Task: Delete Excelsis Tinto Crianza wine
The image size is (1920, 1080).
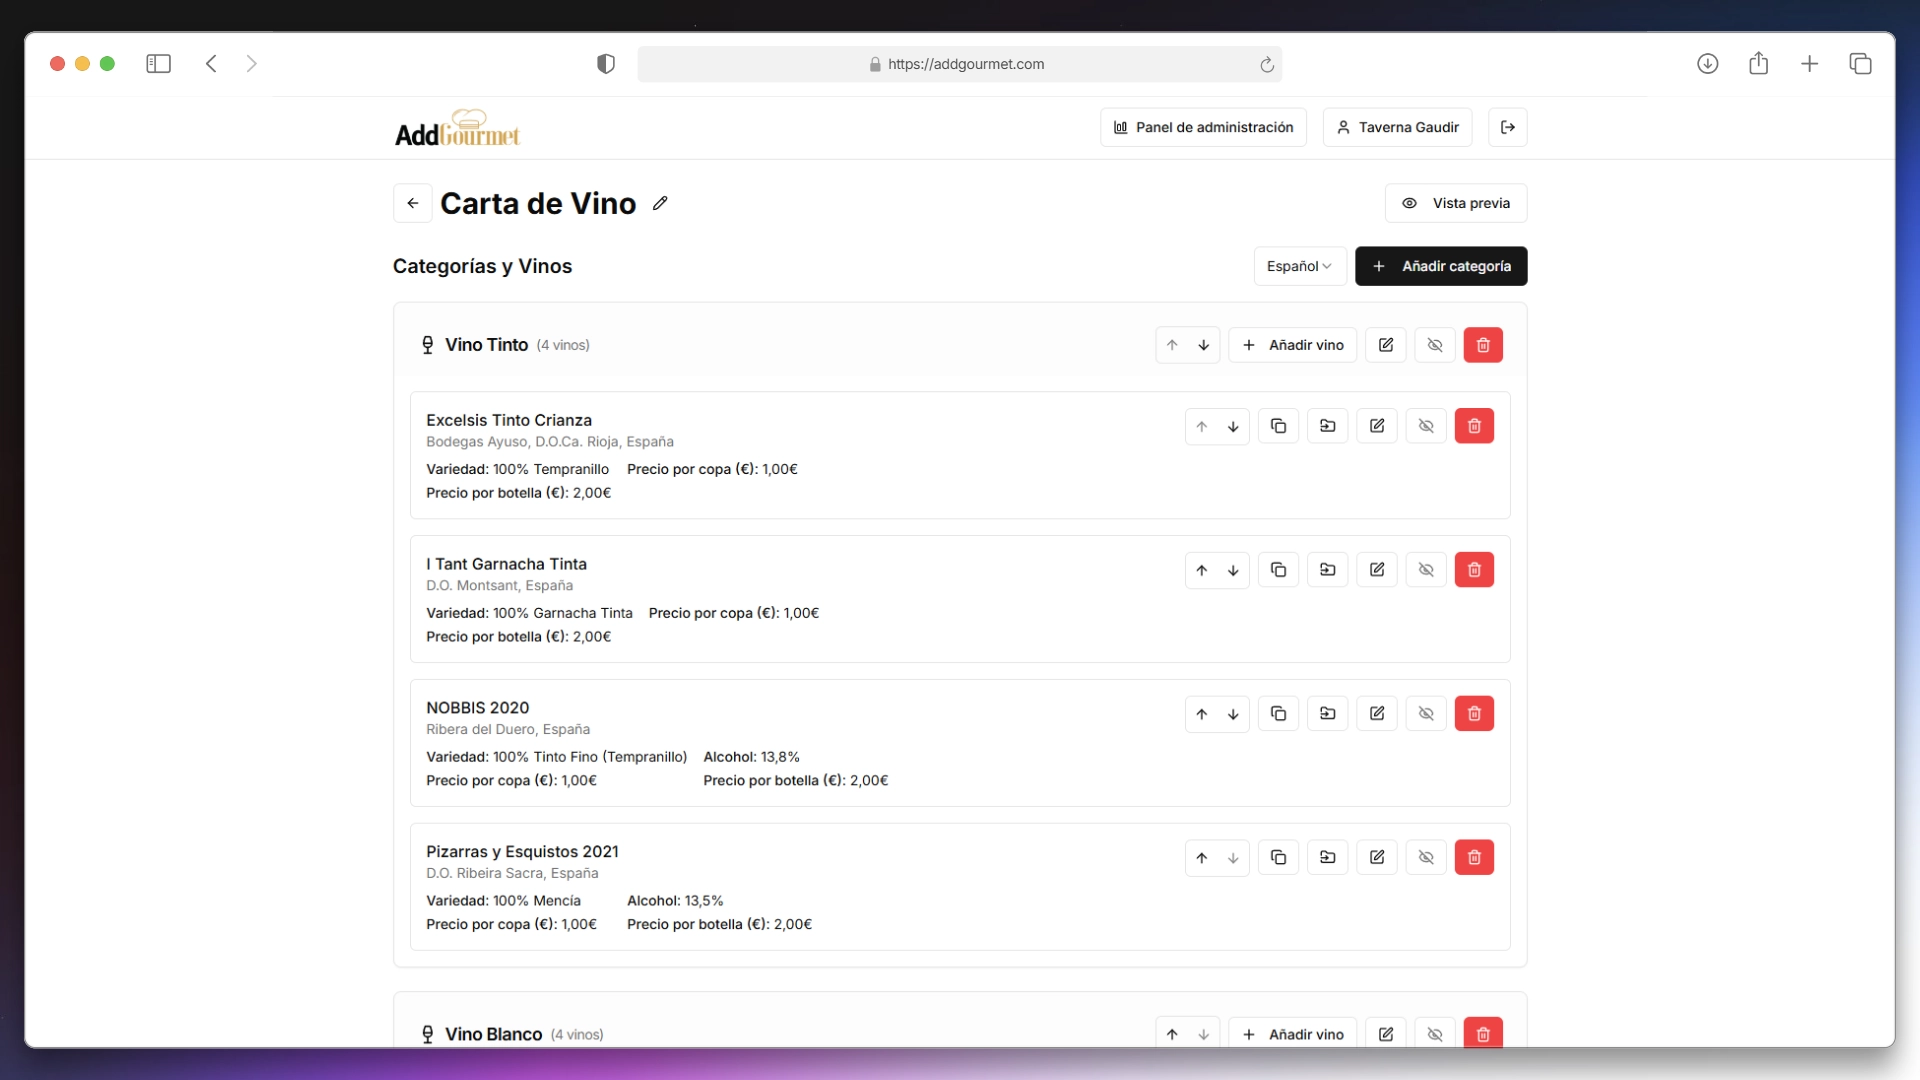Action: (1474, 426)
